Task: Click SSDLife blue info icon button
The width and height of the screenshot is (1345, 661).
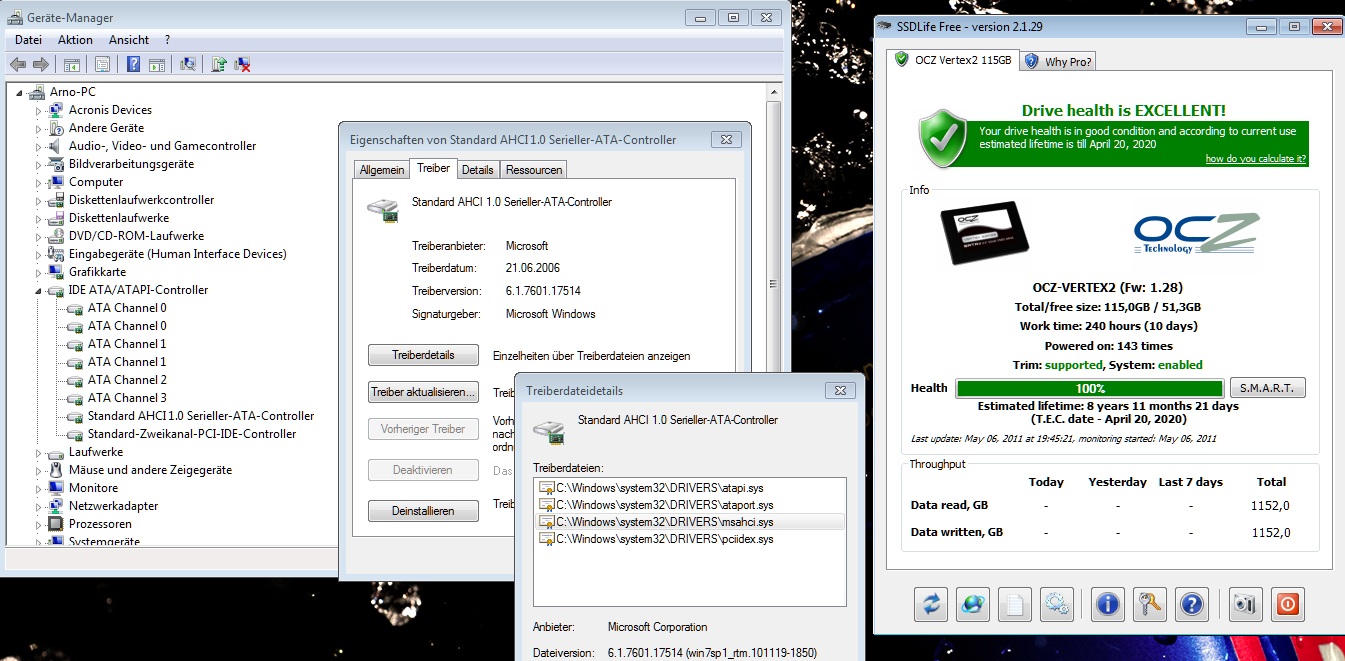Action: [1107, 604]
